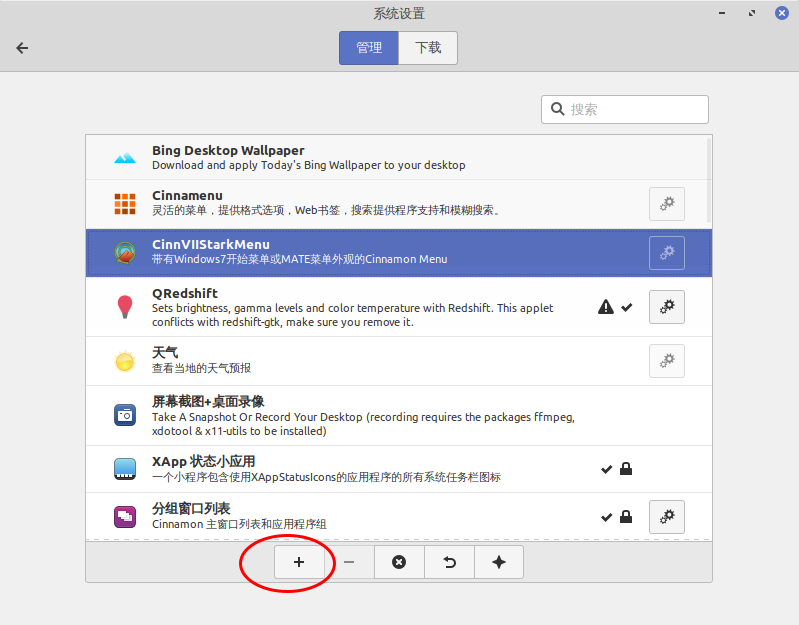Image resolution: width=799 pixels, height=625 pixels.
Task: Click 'Download and apply Today's Bing Wallpaper' description
Action: coord(309,165)
